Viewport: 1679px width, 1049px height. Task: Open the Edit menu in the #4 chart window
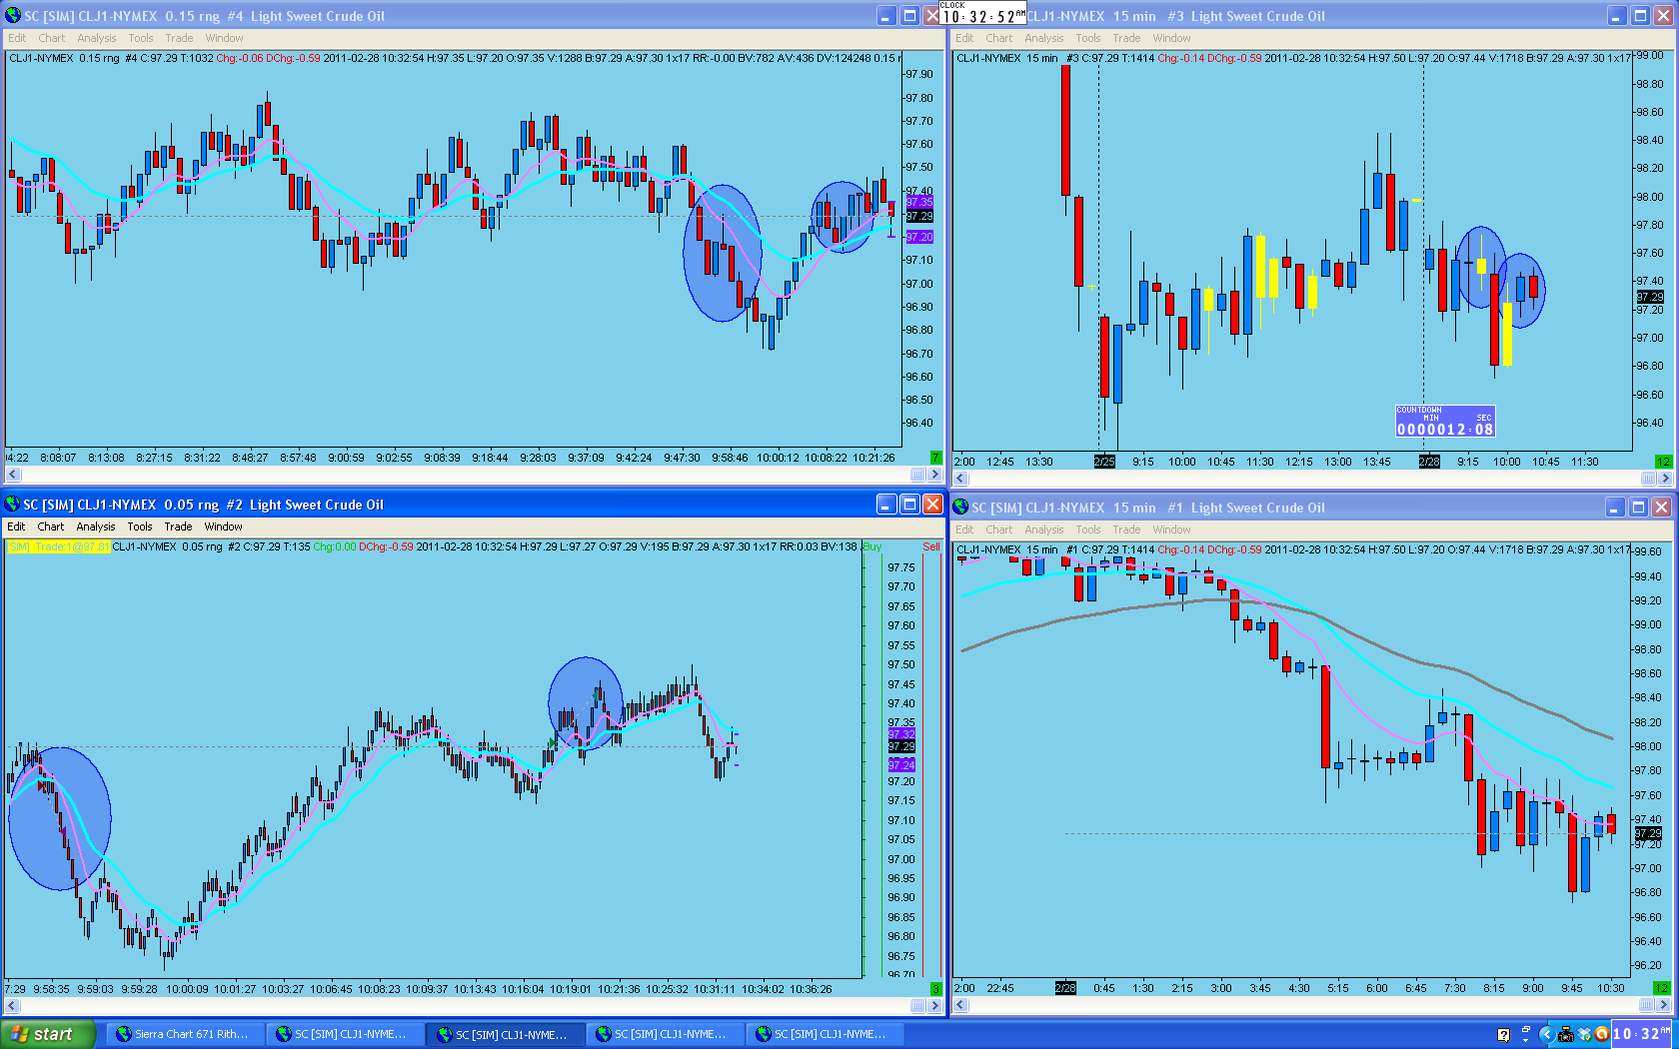[17, 38]
